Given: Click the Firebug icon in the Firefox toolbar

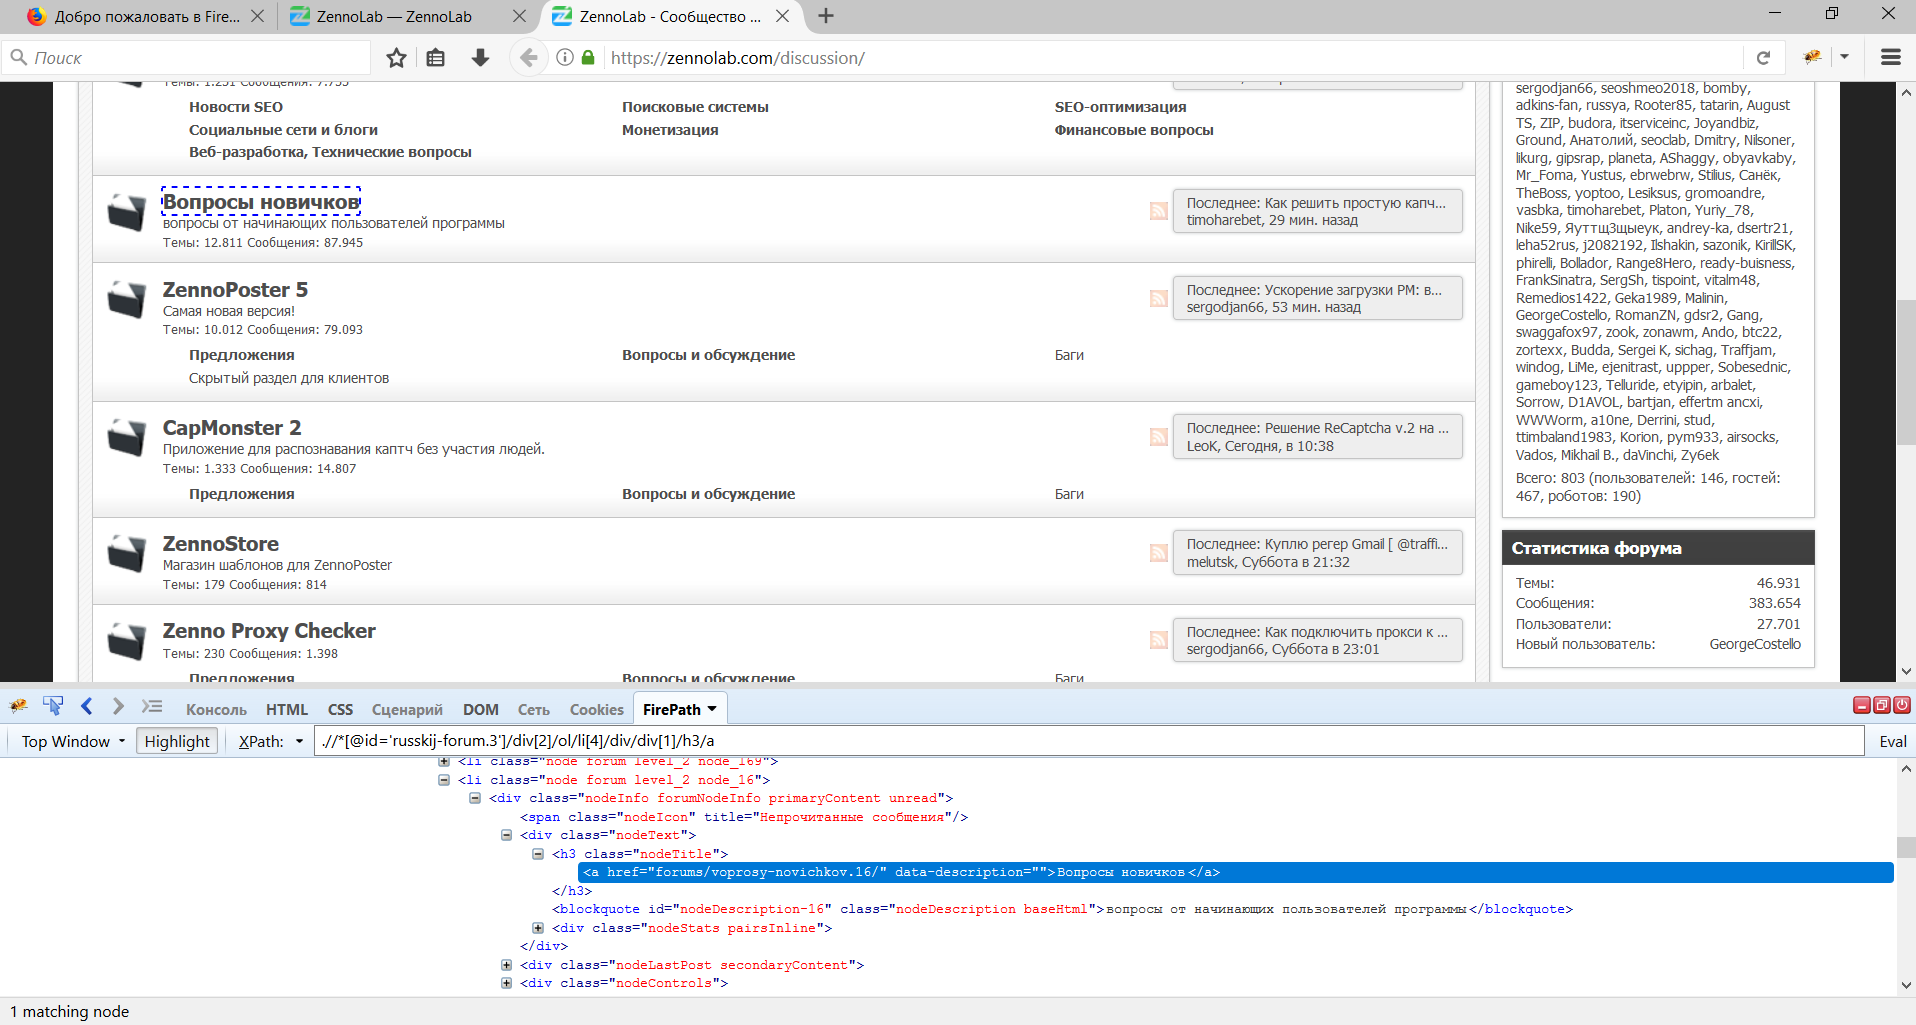Looking at the screenshot, I should 1812,57.
